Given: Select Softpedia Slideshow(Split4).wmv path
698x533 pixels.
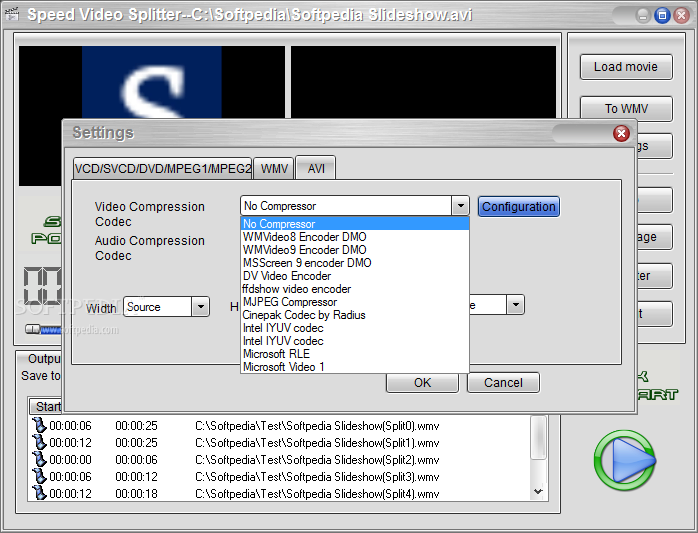Looking at the screenshot, I should pyautogui.click(x=317, y=493).
